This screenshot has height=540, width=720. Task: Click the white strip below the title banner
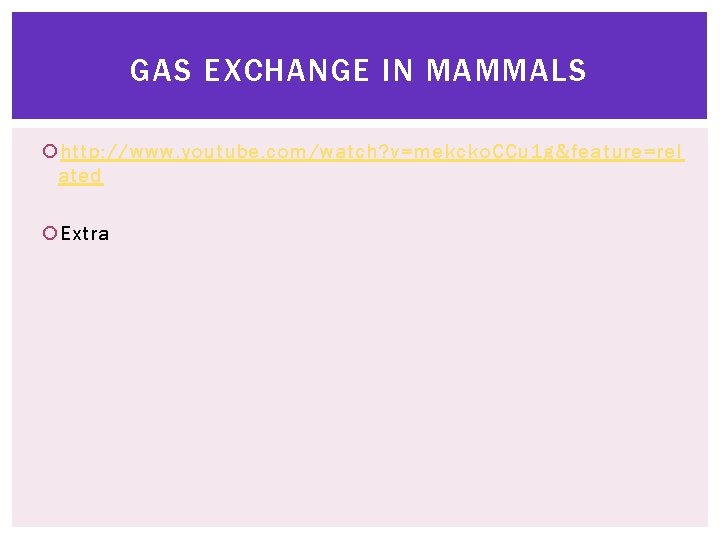pyautogui.click(x=360, y=124)
